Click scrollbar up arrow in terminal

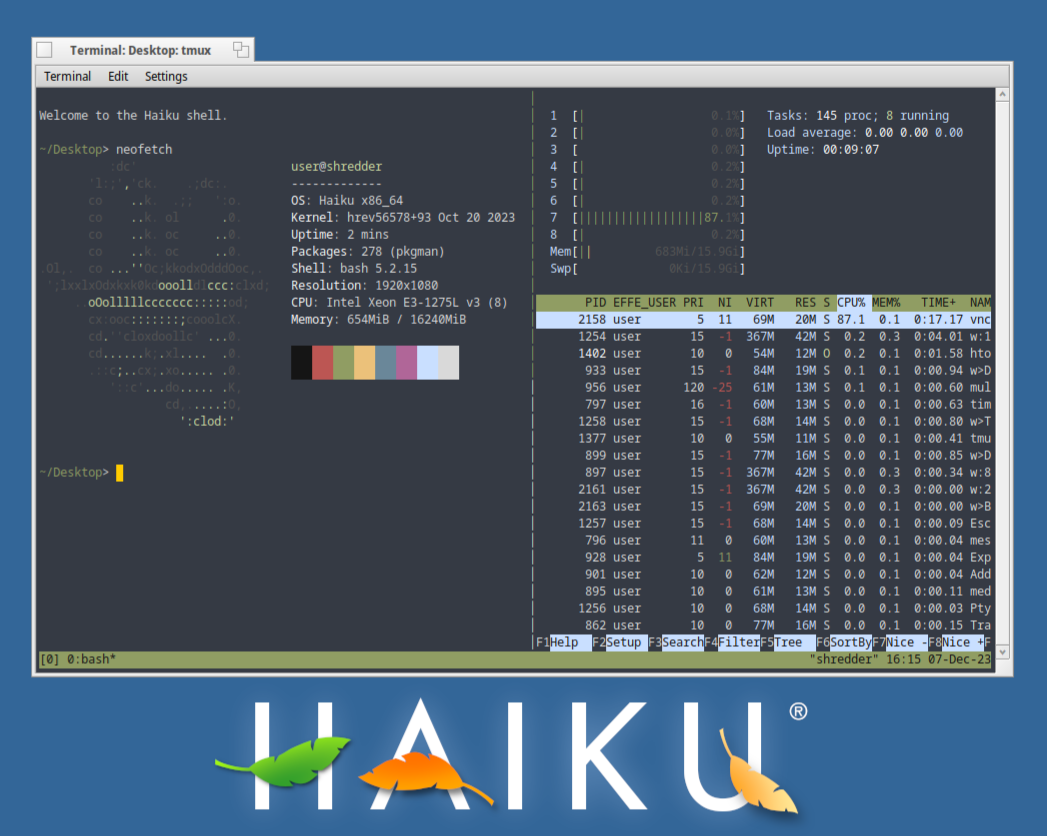coord(1002,95)
